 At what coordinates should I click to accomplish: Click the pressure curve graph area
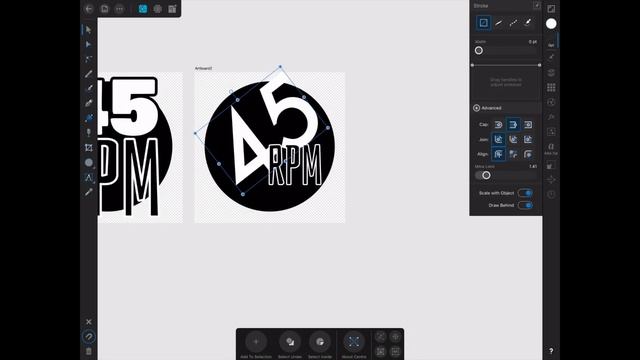[506, 82]
